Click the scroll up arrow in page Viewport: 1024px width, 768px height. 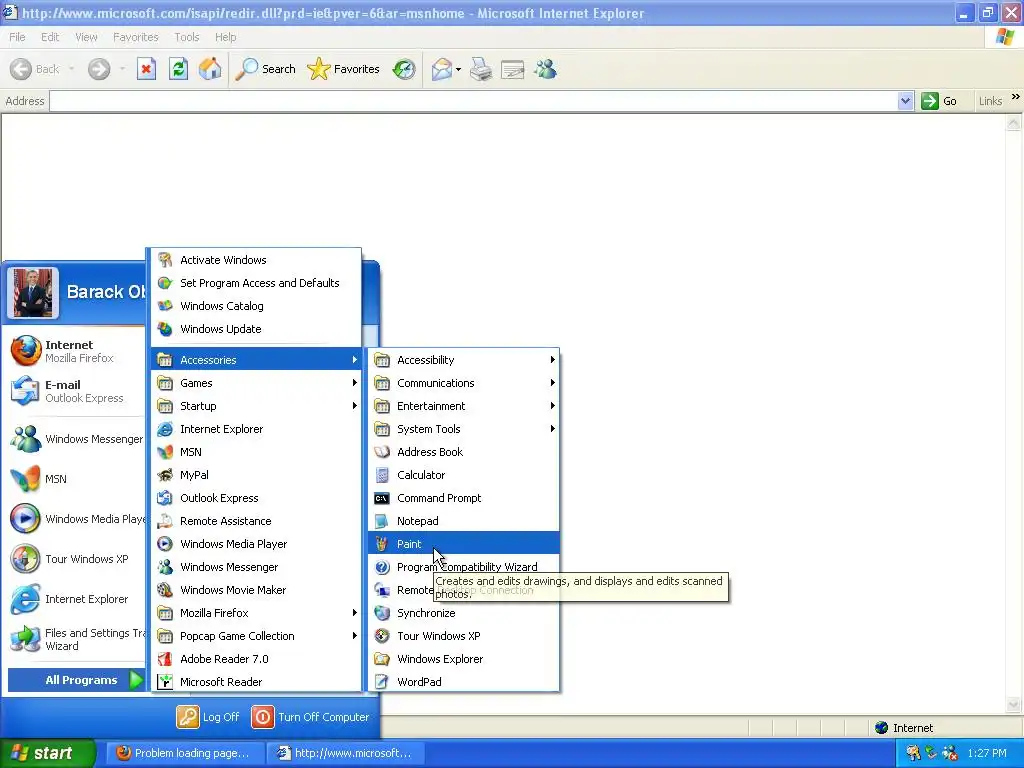tap(1013, 122)
